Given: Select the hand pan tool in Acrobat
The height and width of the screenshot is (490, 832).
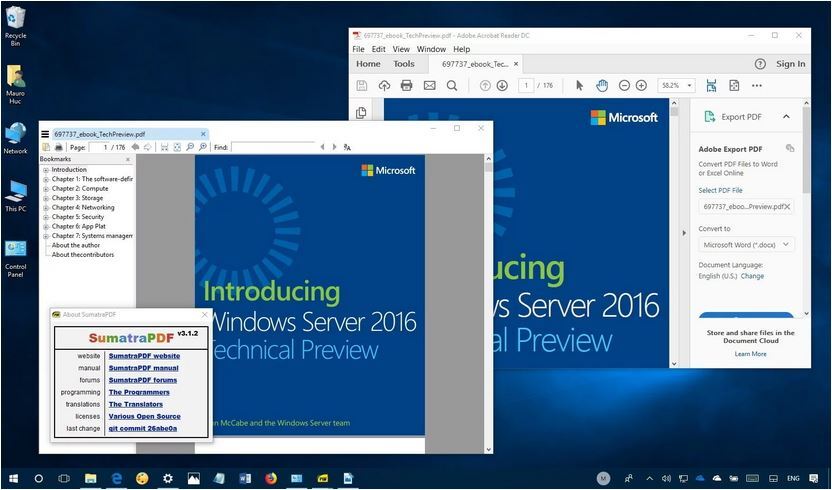Looking at the screenshot, I should point(602,85).
